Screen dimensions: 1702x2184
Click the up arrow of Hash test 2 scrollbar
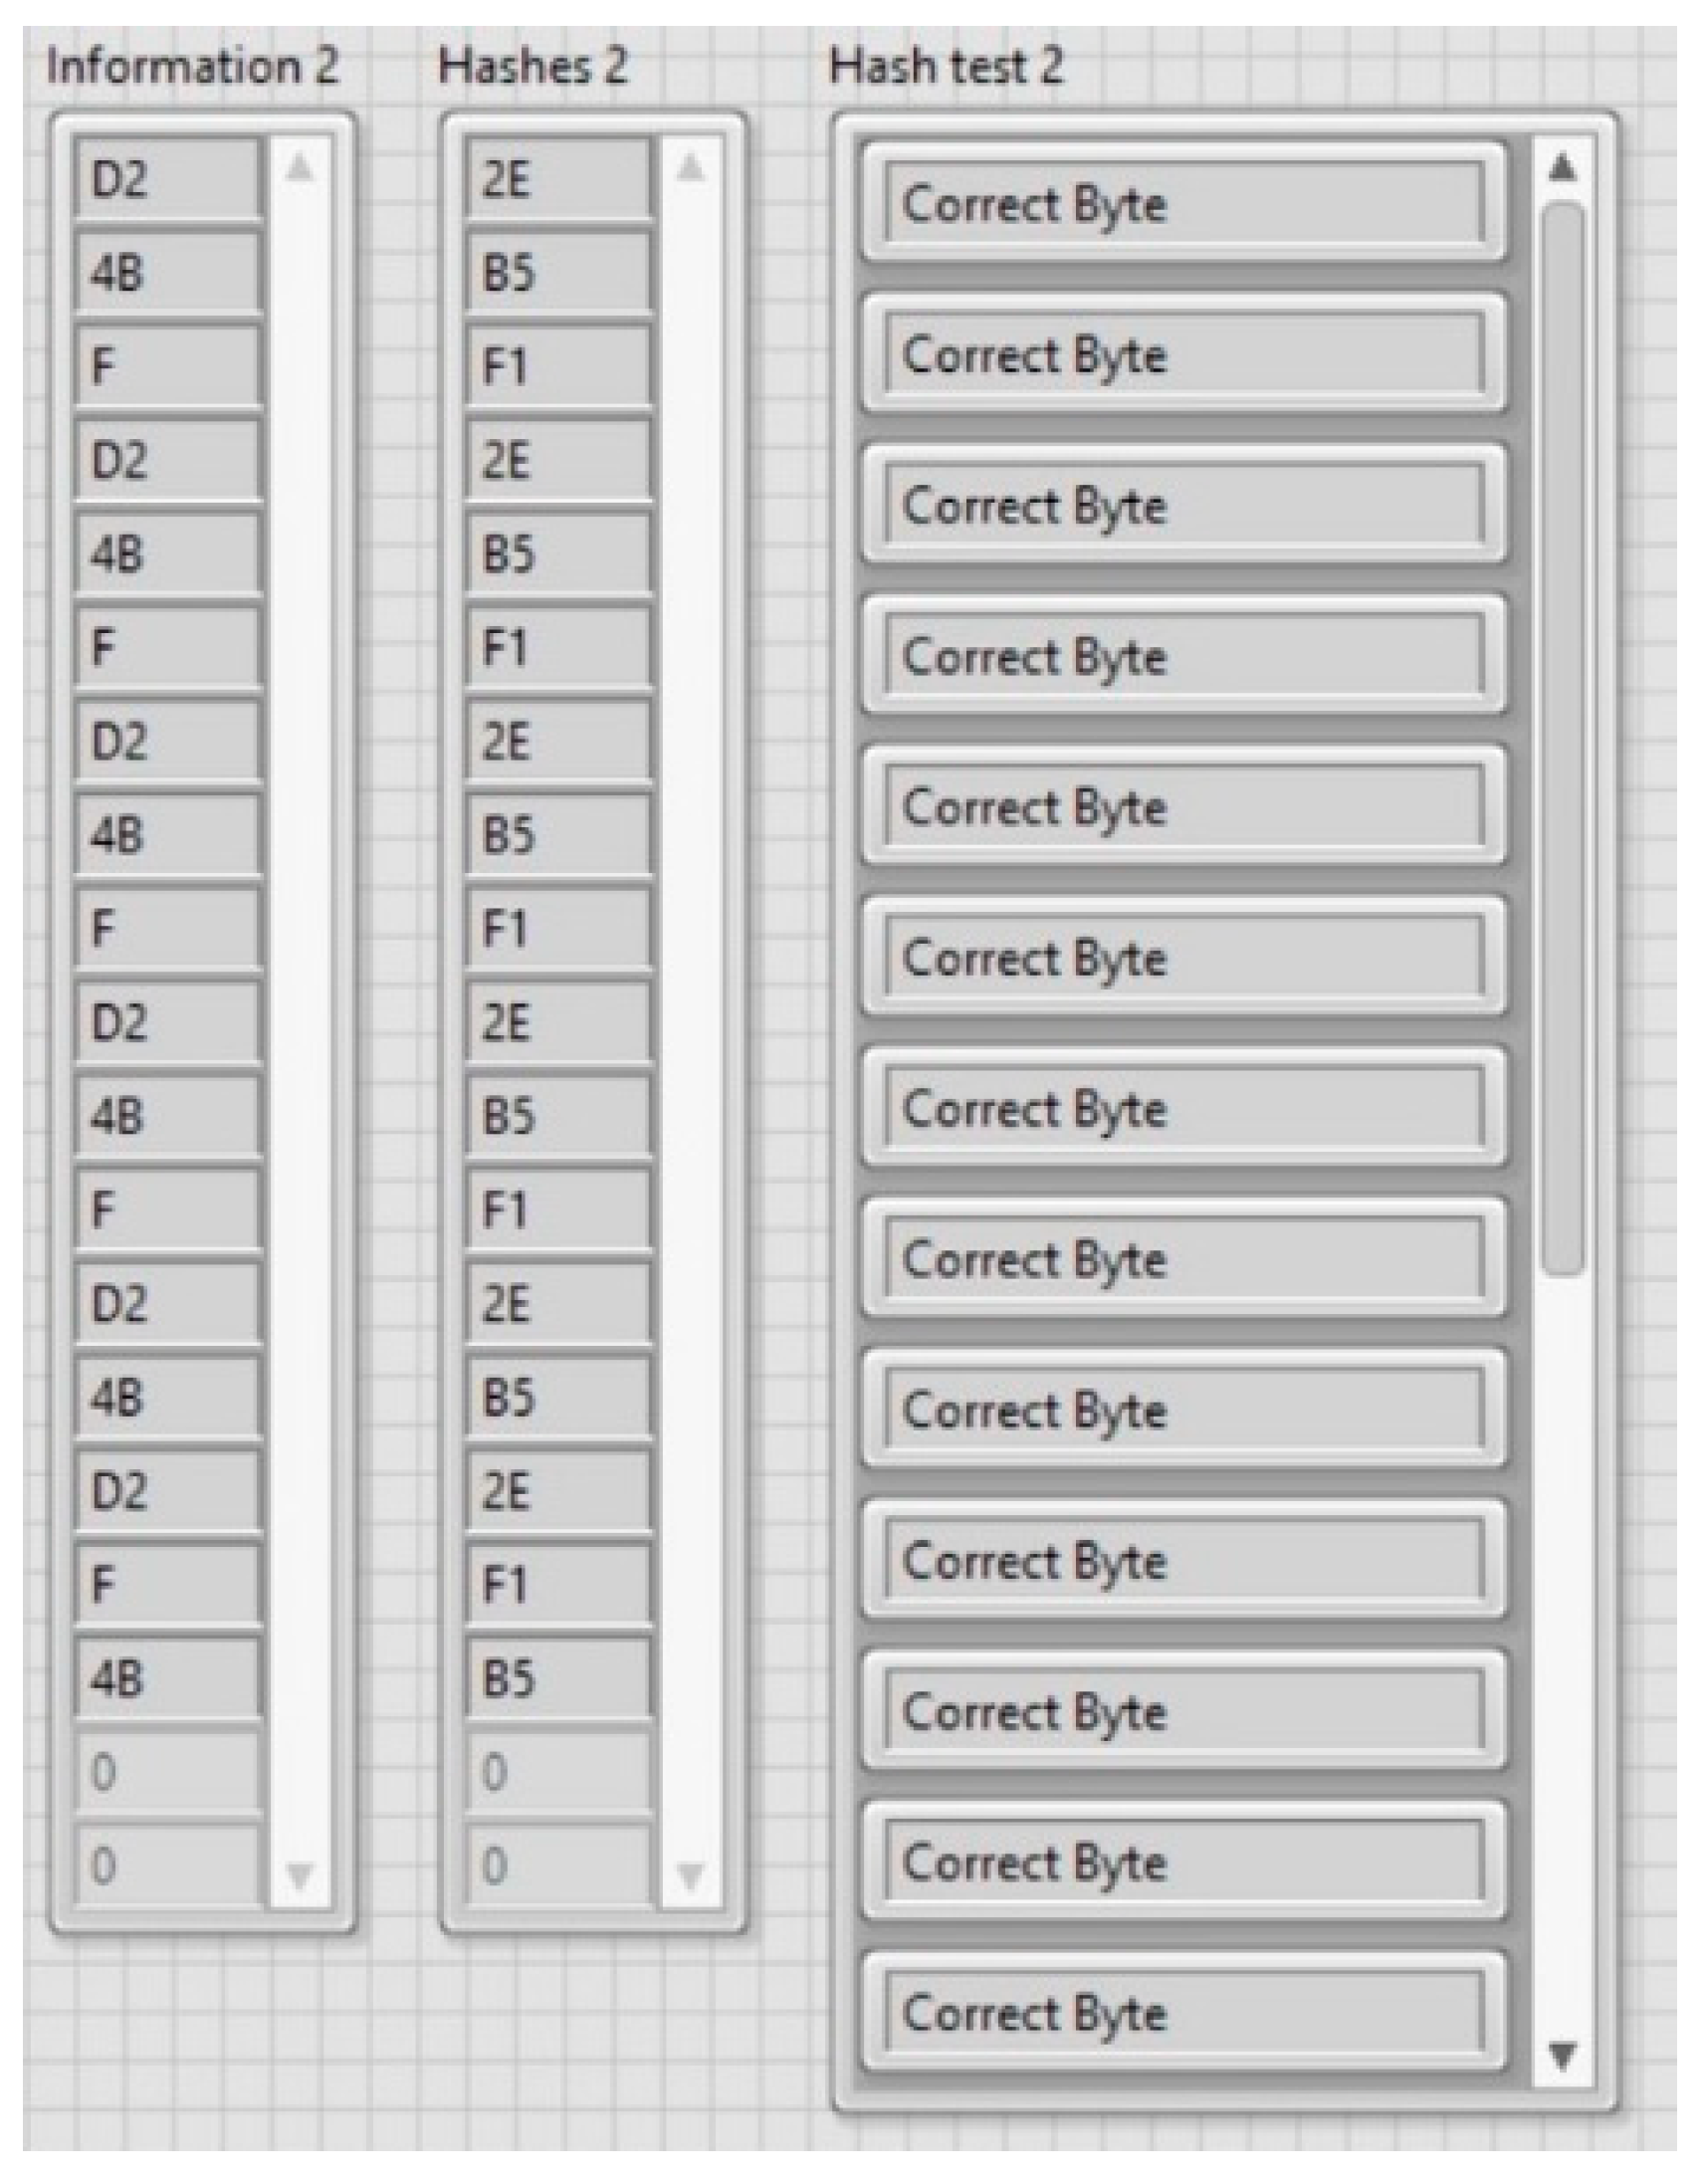click(x=1563, y=167)
